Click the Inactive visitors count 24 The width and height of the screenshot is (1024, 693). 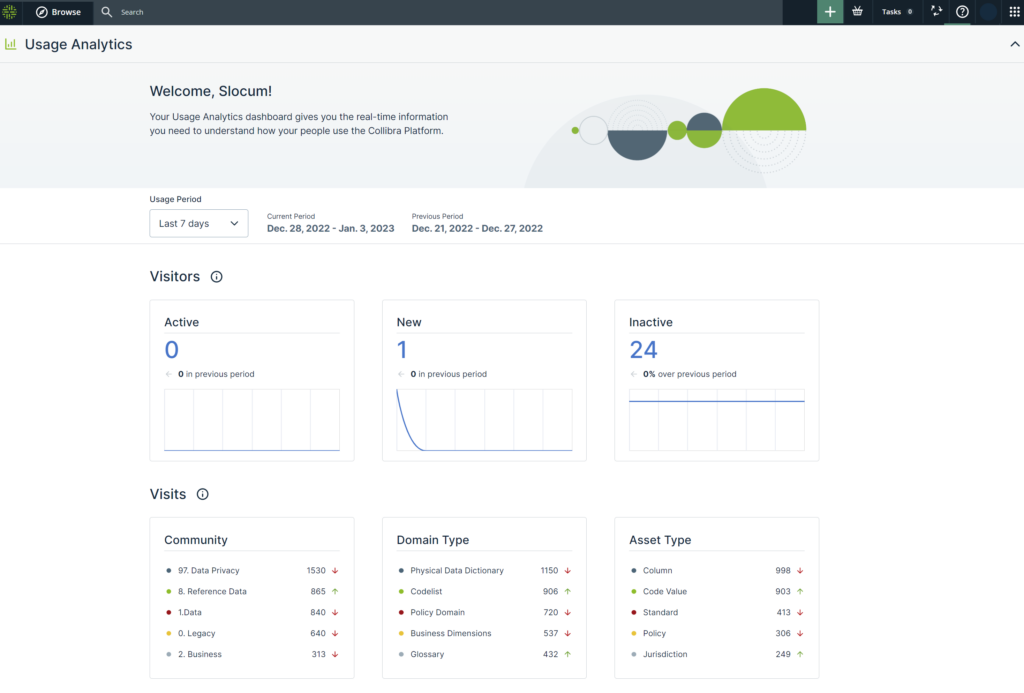[x=643, y=349]
